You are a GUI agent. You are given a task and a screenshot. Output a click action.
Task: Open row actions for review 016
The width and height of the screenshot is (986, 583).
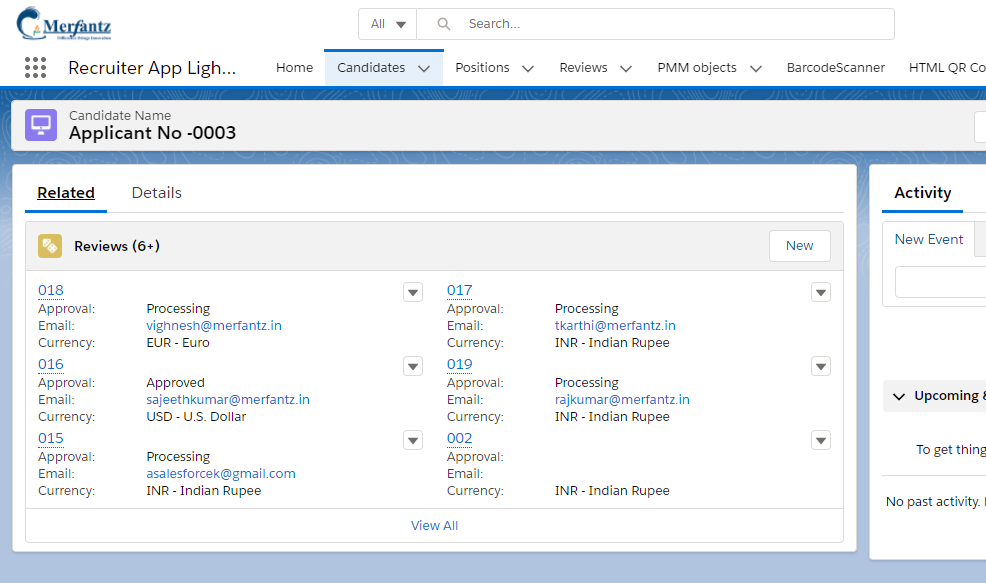click(x=412, y=366)
